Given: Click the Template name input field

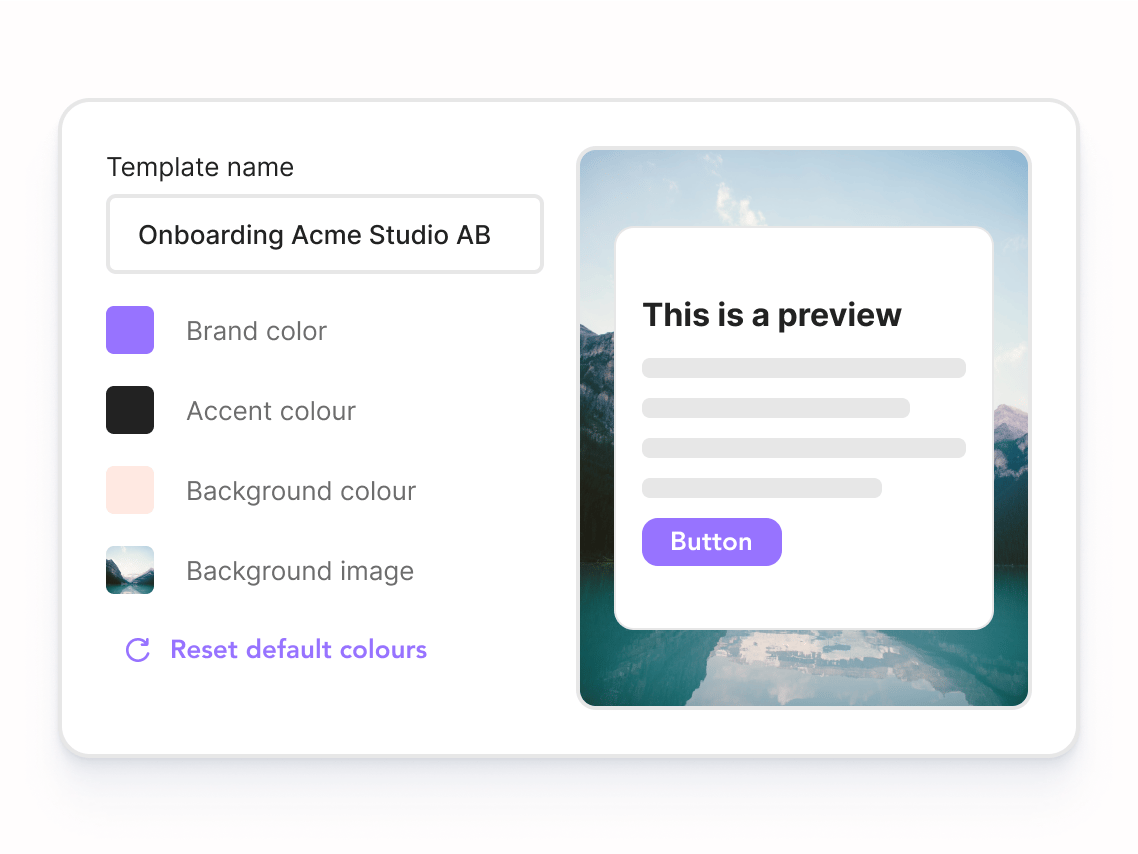Looking at the screenshot, I should (324, 234).
